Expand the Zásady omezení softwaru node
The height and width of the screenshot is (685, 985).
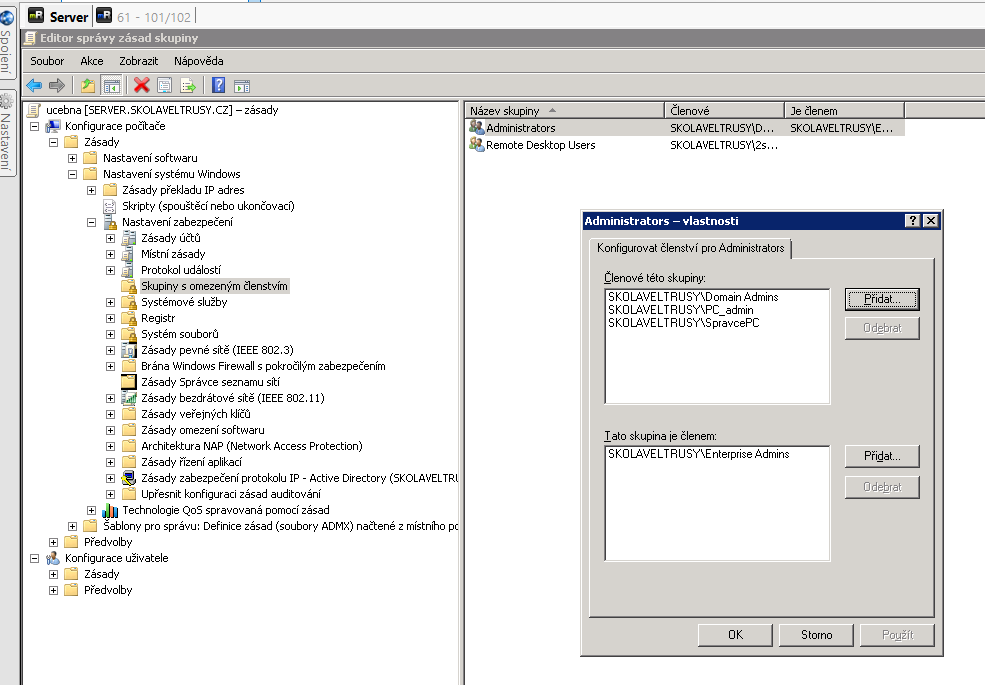point(110,430)
